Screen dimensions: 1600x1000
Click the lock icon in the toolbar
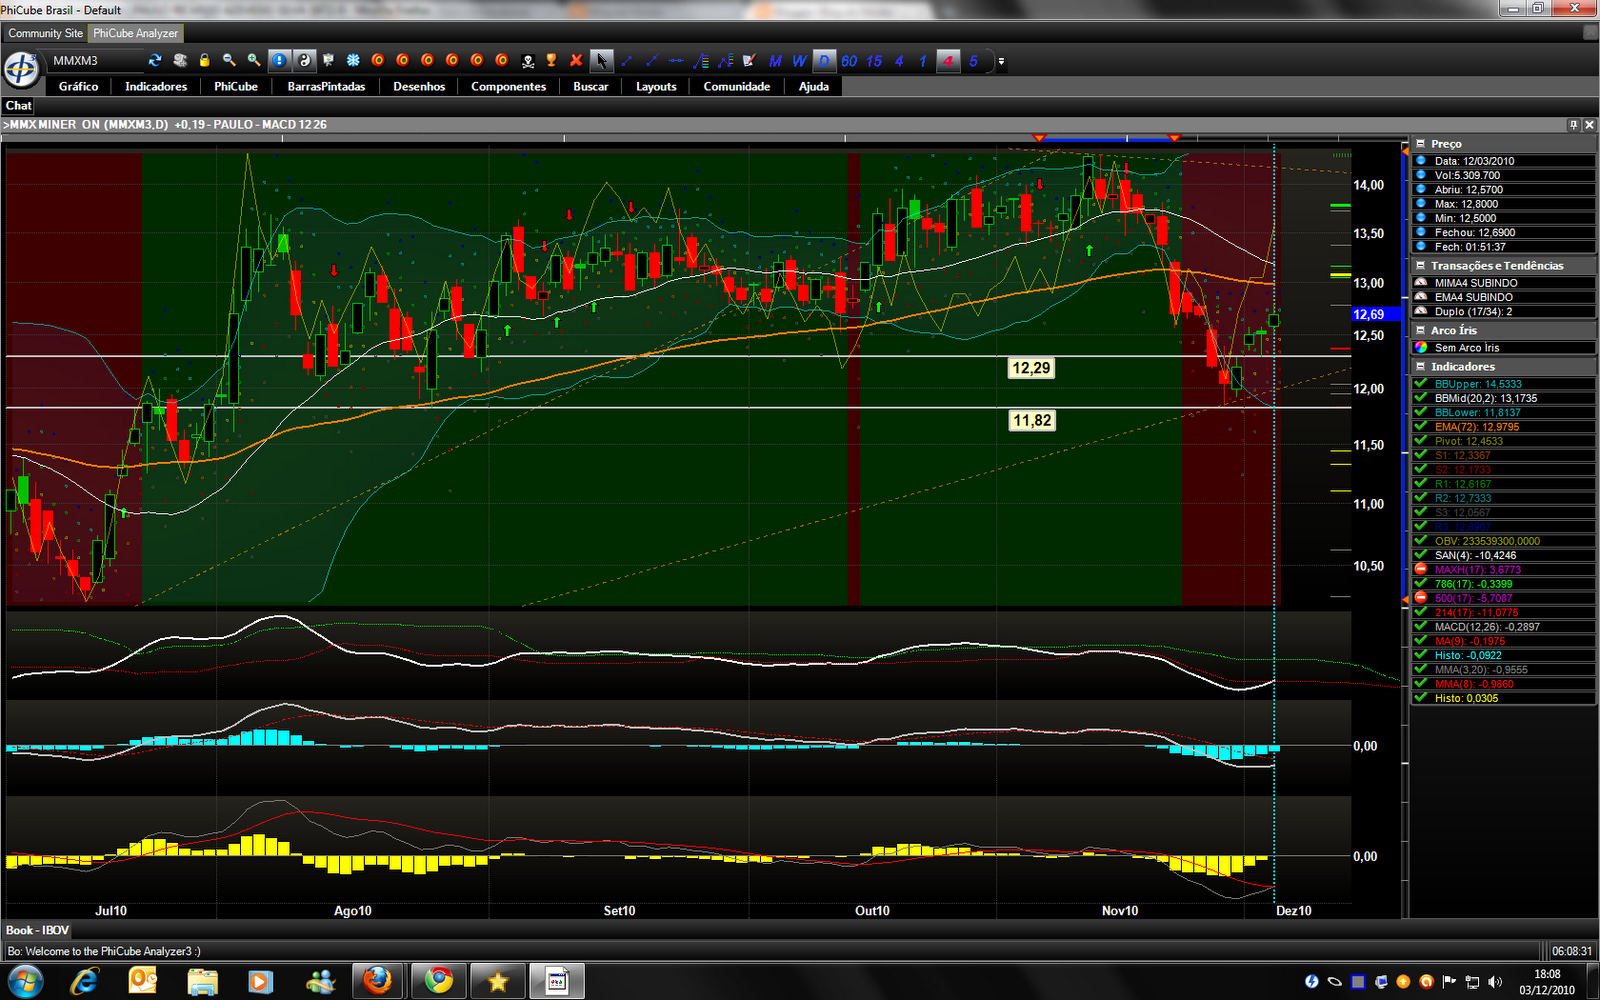coord(204,61)
